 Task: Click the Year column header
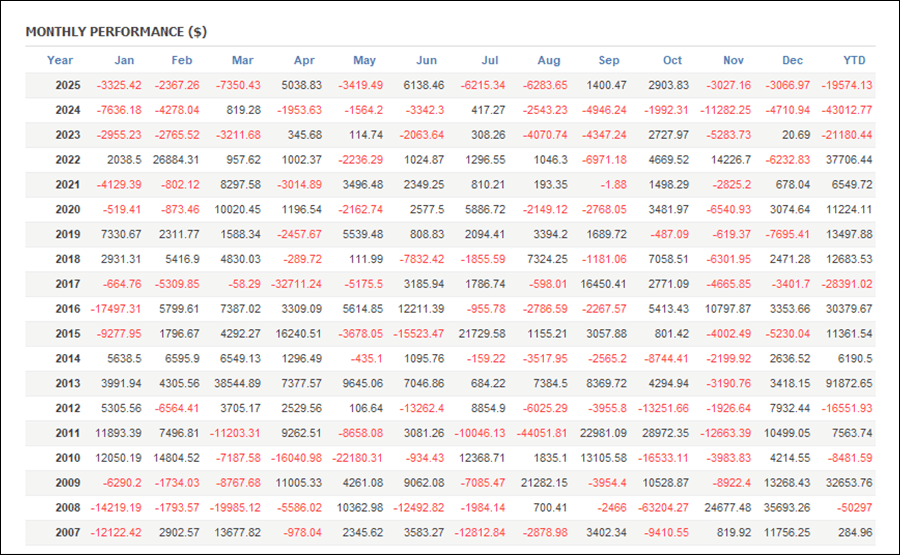pyautogui.click(x=60, y=60)
